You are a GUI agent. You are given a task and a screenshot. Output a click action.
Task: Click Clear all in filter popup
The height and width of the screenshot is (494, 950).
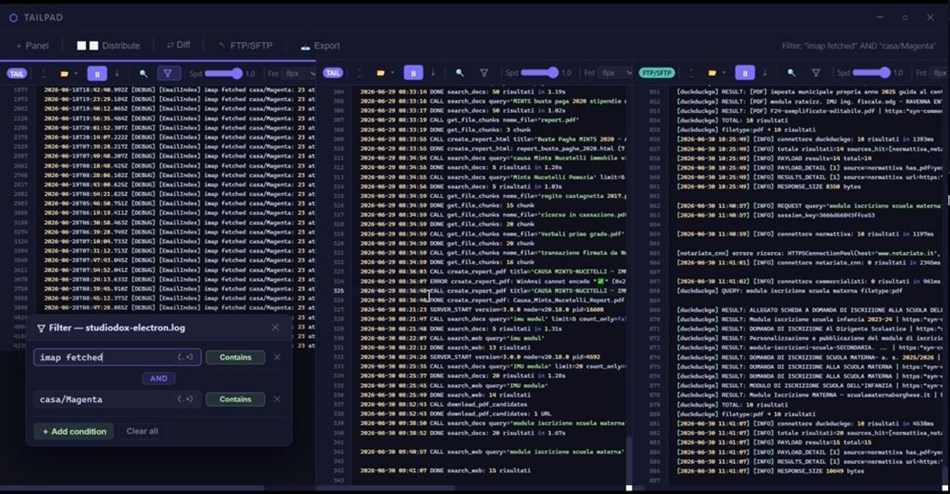point(142,431)
